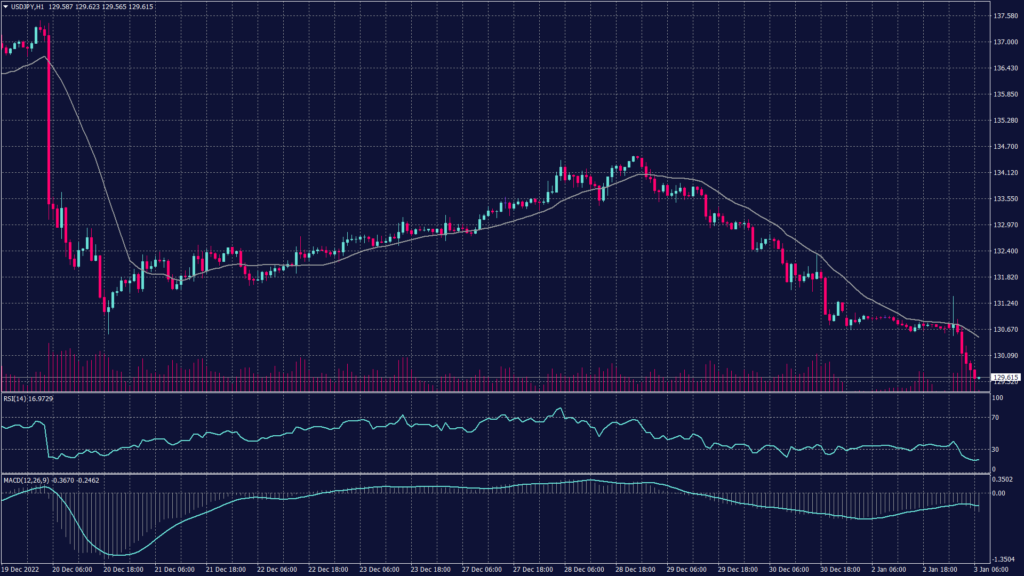Viewport: 1024px width, 576px height.
Task: Click the 19 Dec 2022 date label
Action: tap(22, 568)
